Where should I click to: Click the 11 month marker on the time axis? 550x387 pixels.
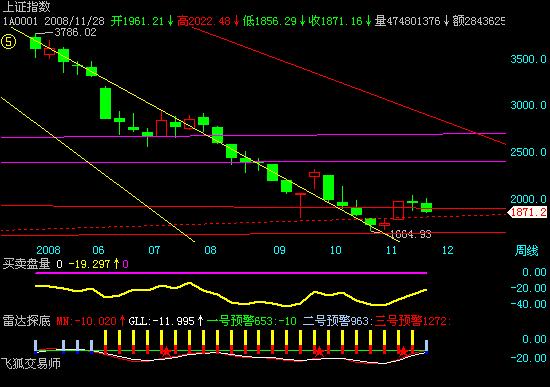click(391, 250)
